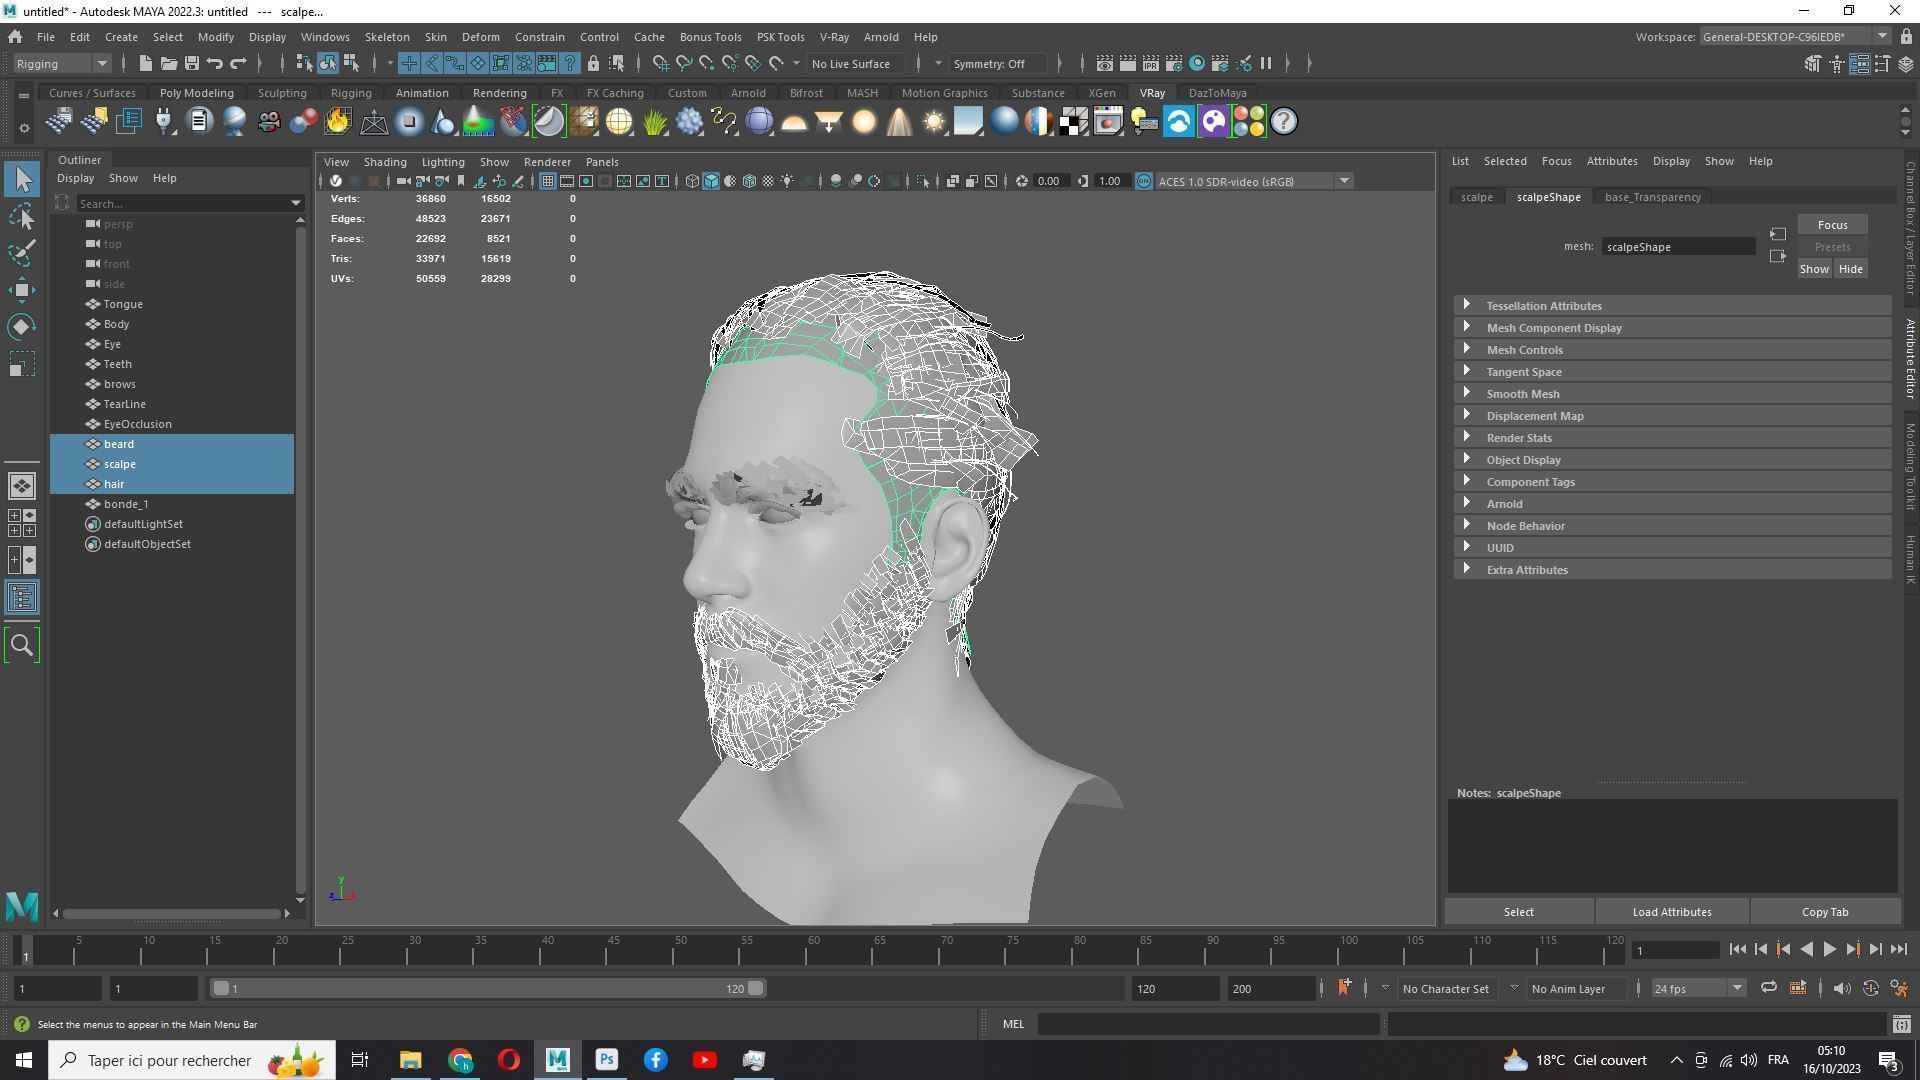Activate the Rotate tool
1920x1080 pixels.
click(22, 327)
